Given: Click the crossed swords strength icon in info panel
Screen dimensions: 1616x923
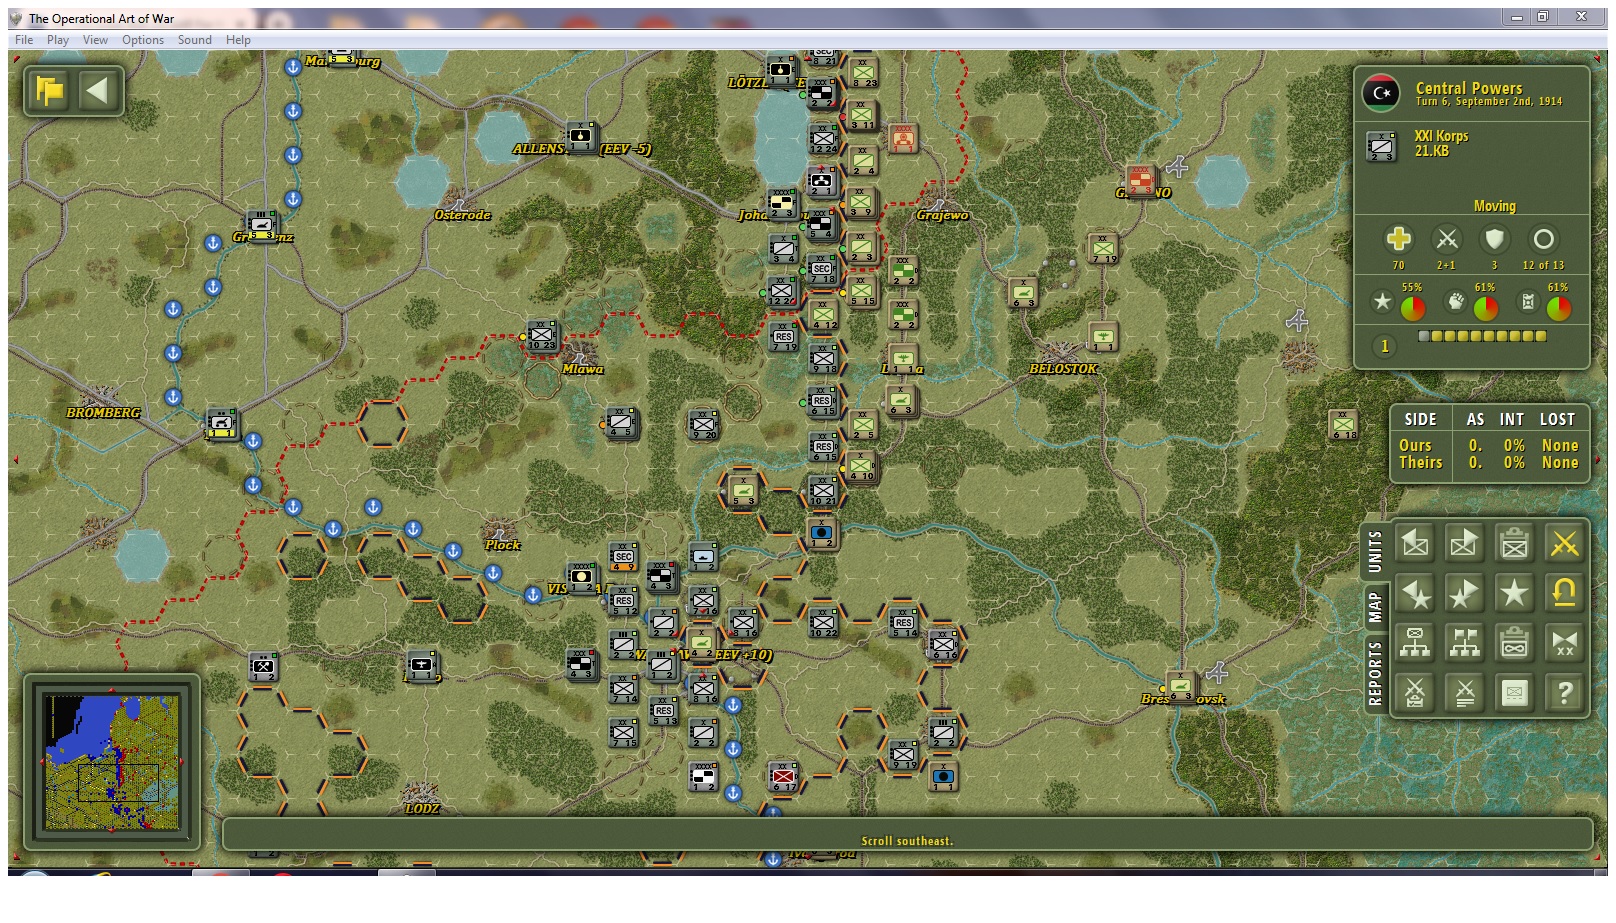Looking at the screenshot, I should click(1446, 239).
